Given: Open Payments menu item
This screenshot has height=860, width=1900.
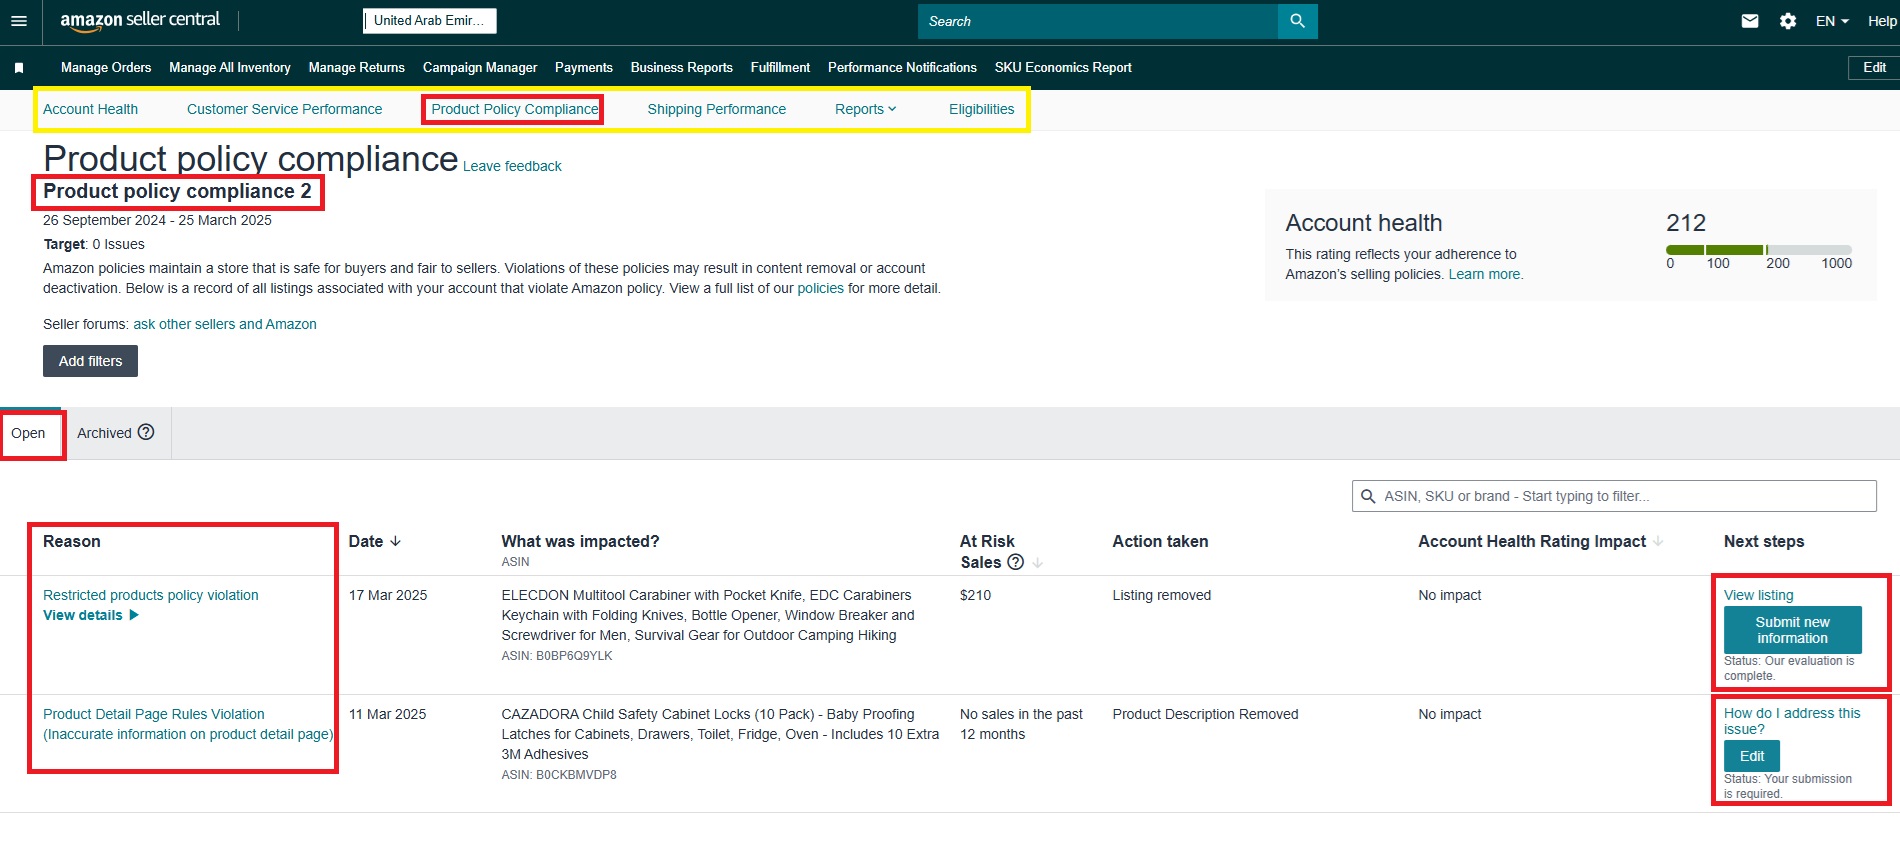Looking at the screenshot, I should pyautogui.click(x=584, y=68).
